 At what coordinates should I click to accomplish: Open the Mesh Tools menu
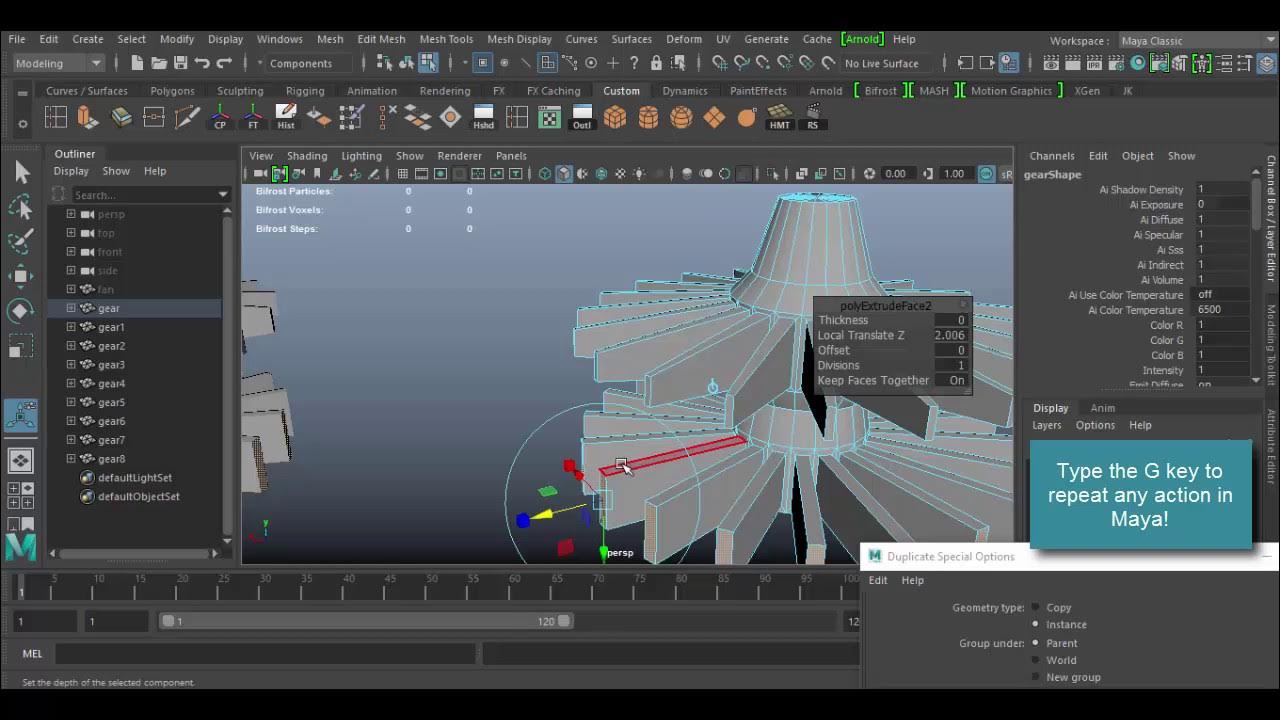click(446, 39)
